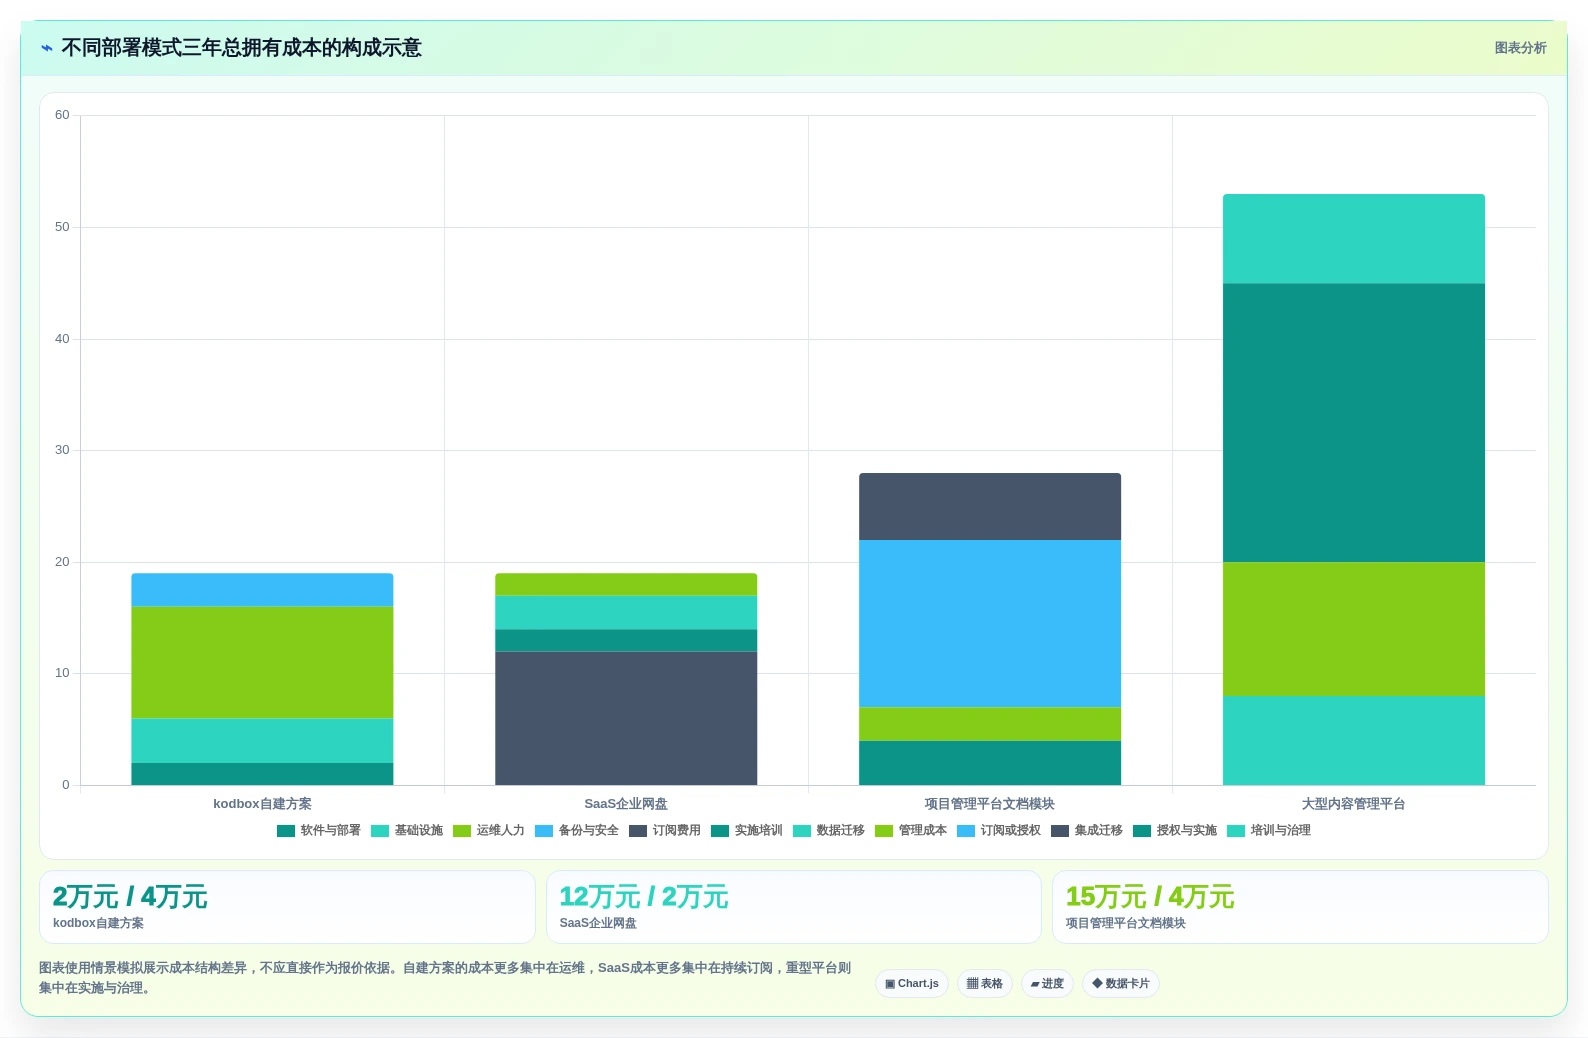The width and height of the screenshot is (1588, 1038).
Task: Toggle the 订阅费用 legend item
Action: [665, 831]
